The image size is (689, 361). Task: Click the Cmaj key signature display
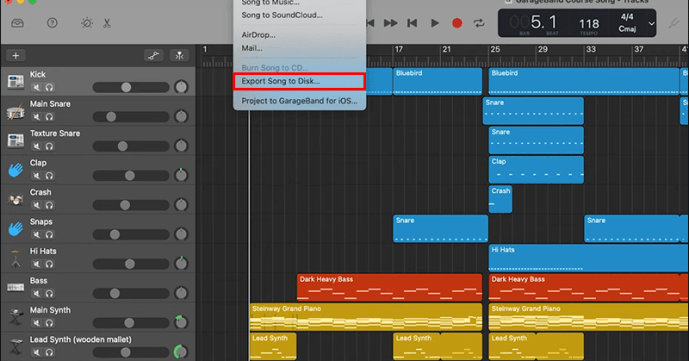(627, 29)
